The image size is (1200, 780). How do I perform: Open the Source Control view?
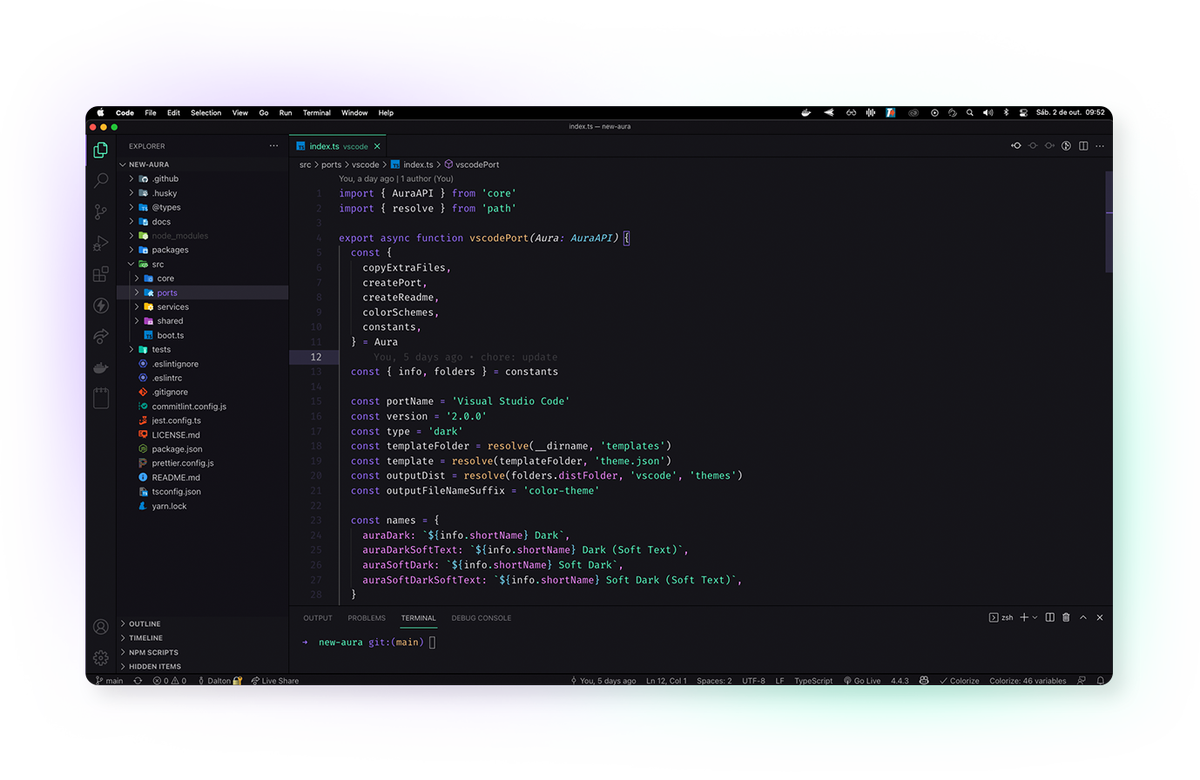click(101, 212)
